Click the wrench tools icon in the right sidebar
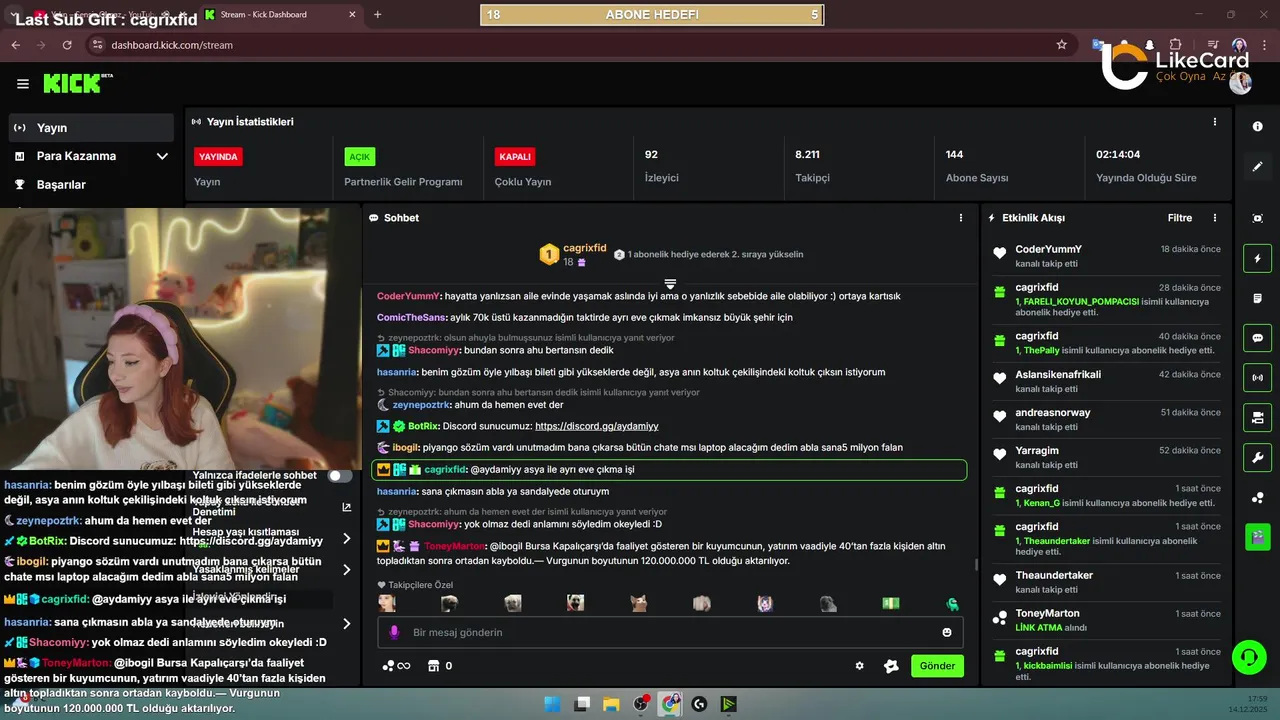Image resolution: width=1280 pixels, height=720 pixels. point(1258,458)
